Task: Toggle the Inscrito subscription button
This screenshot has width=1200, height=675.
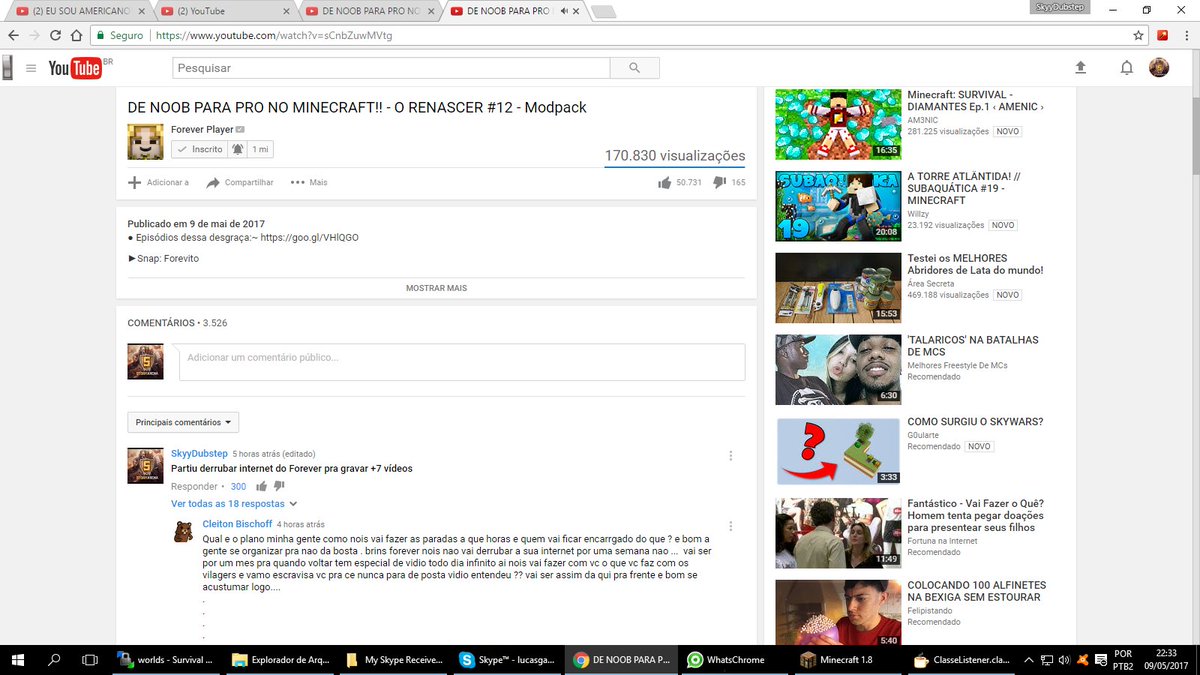Action: 199,149
